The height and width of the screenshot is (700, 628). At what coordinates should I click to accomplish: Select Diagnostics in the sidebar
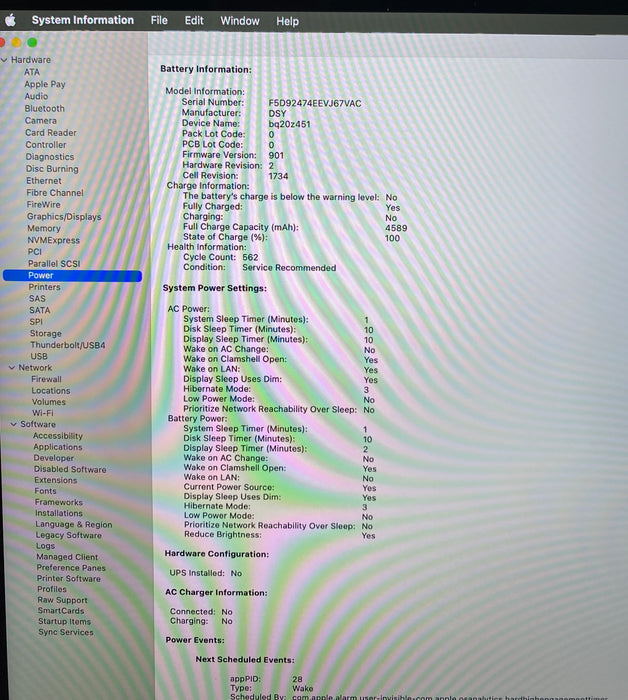(50, 157)
